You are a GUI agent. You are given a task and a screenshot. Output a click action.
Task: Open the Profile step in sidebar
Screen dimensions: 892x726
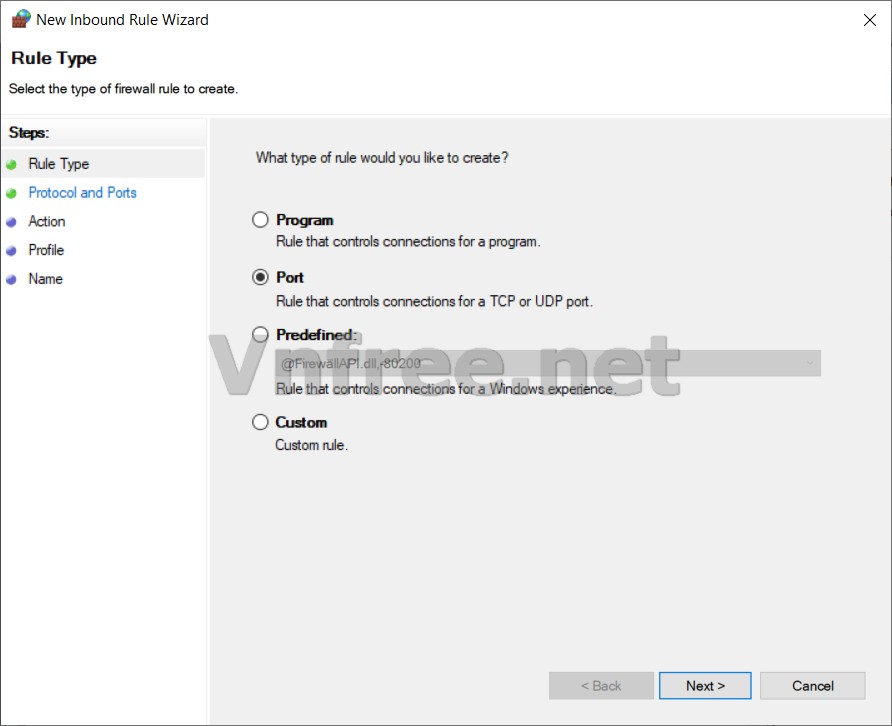[x=46, y=250]
